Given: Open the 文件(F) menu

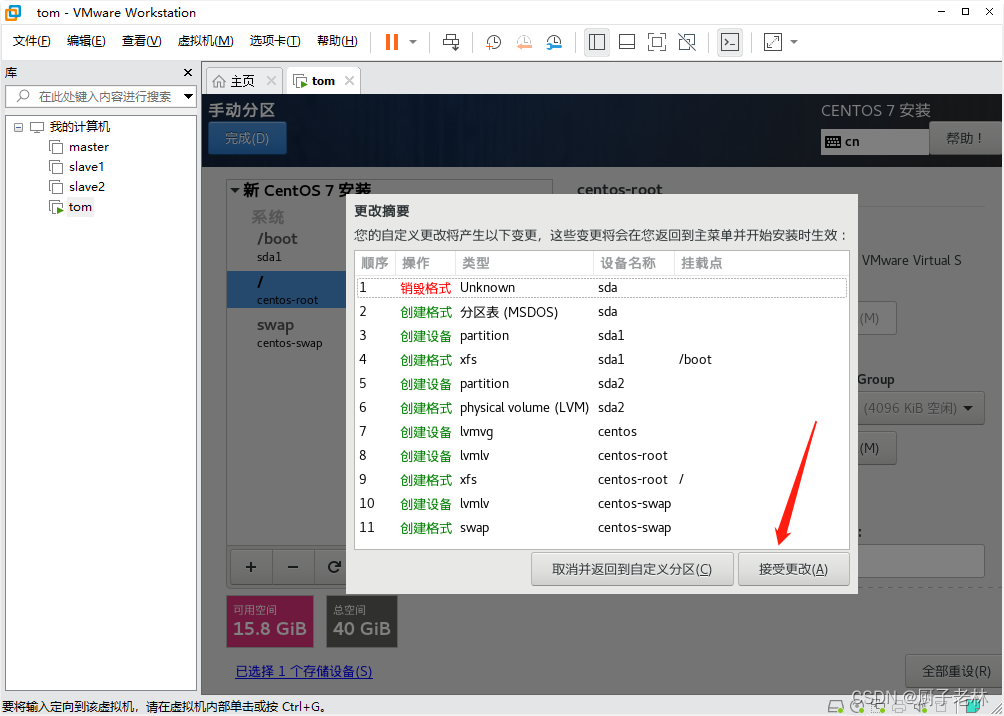Looking at the screenshot, I should click(x=31, y=41).
